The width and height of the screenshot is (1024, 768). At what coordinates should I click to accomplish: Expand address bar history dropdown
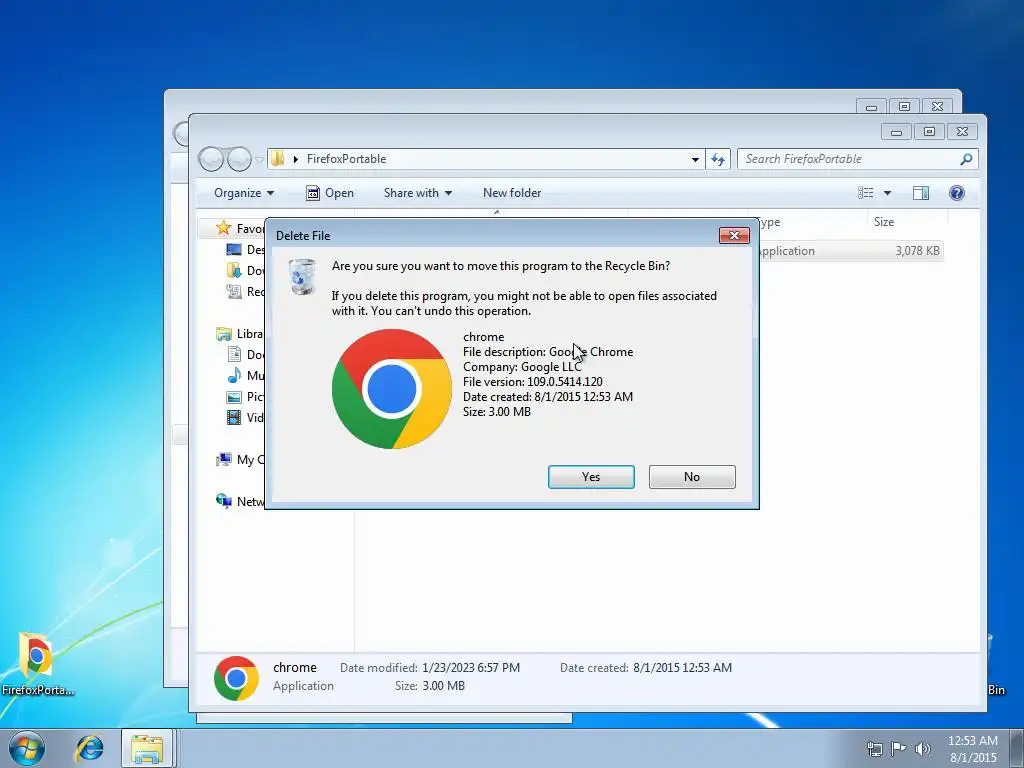pyautogui.click(x=696, y=159)
